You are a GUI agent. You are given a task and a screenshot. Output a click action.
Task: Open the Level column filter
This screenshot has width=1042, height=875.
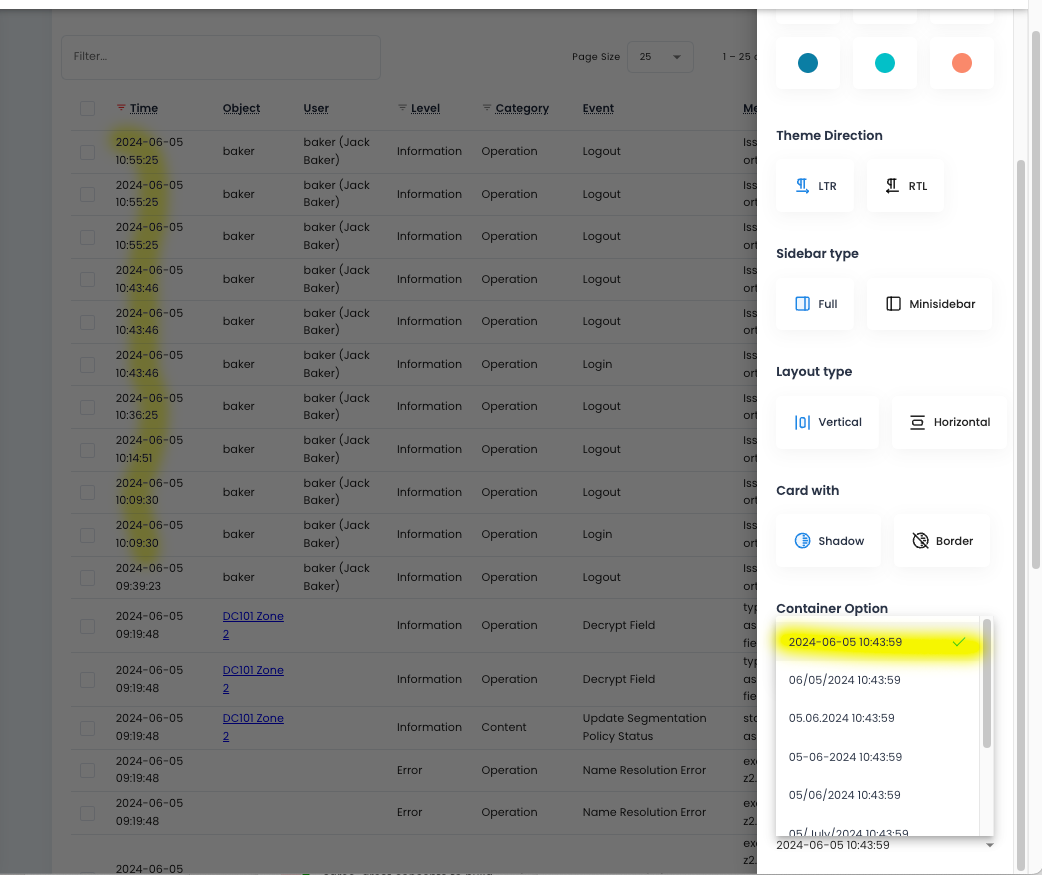[x=403, y=108]
